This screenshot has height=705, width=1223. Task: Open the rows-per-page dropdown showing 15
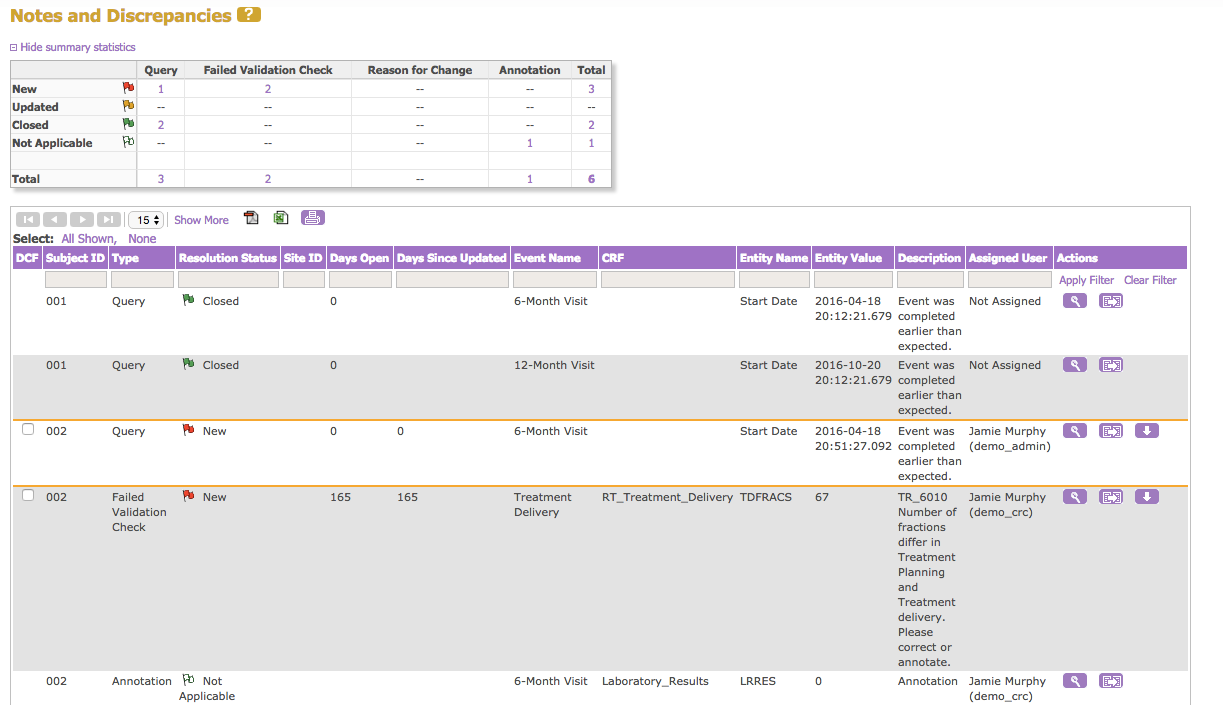pos(146,220)
